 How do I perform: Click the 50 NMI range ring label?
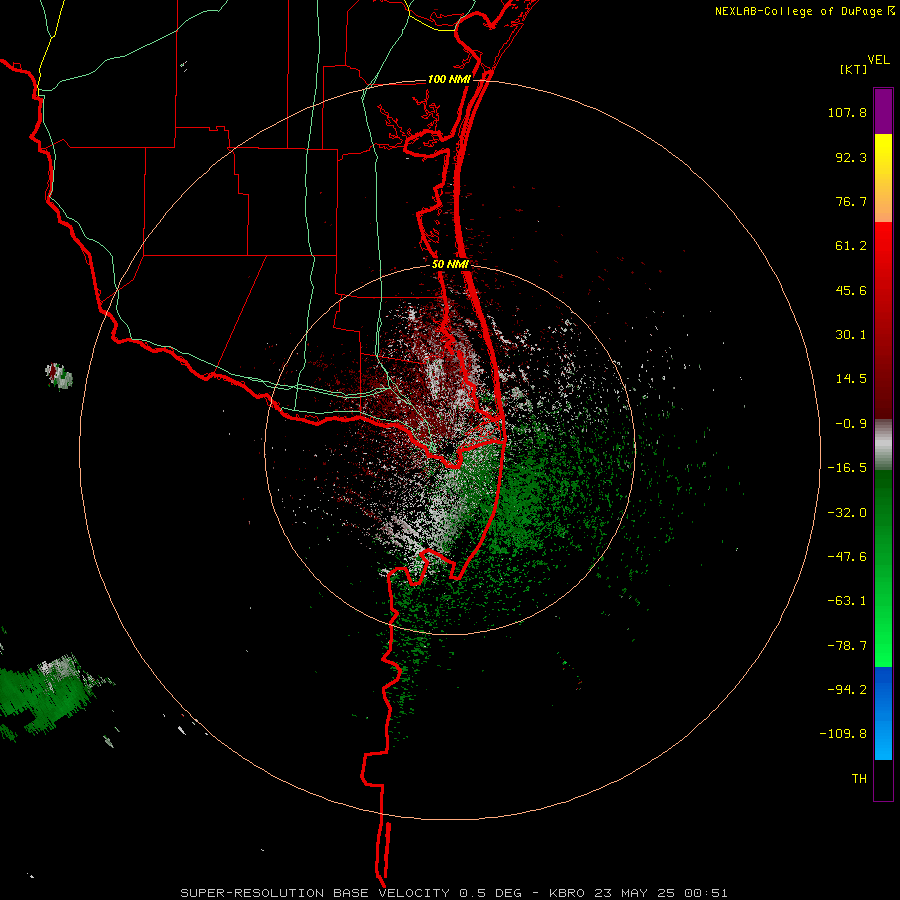(450, 265)
